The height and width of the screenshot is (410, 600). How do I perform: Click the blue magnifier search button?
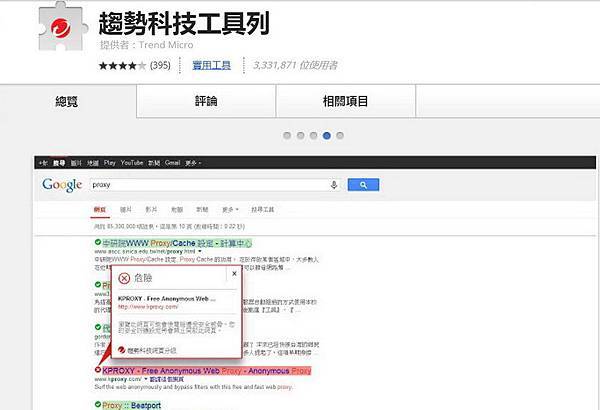tap(363, 185)
